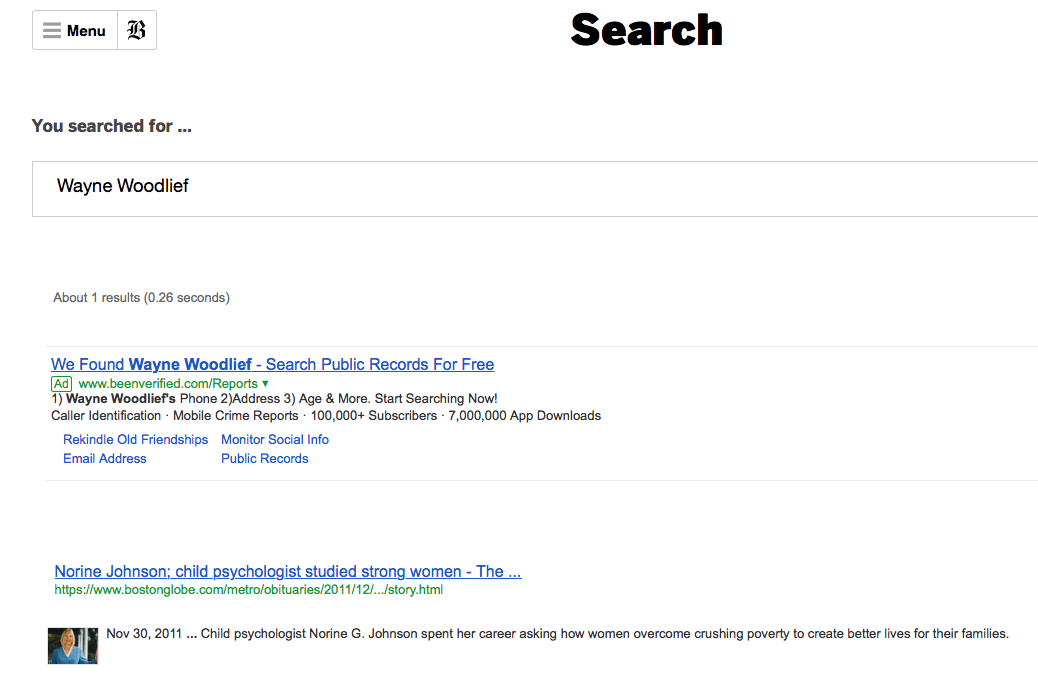The image size is (1038, 688).
Task: Click the bostonglobe.com obituaries URL
Action: [248, 590]
